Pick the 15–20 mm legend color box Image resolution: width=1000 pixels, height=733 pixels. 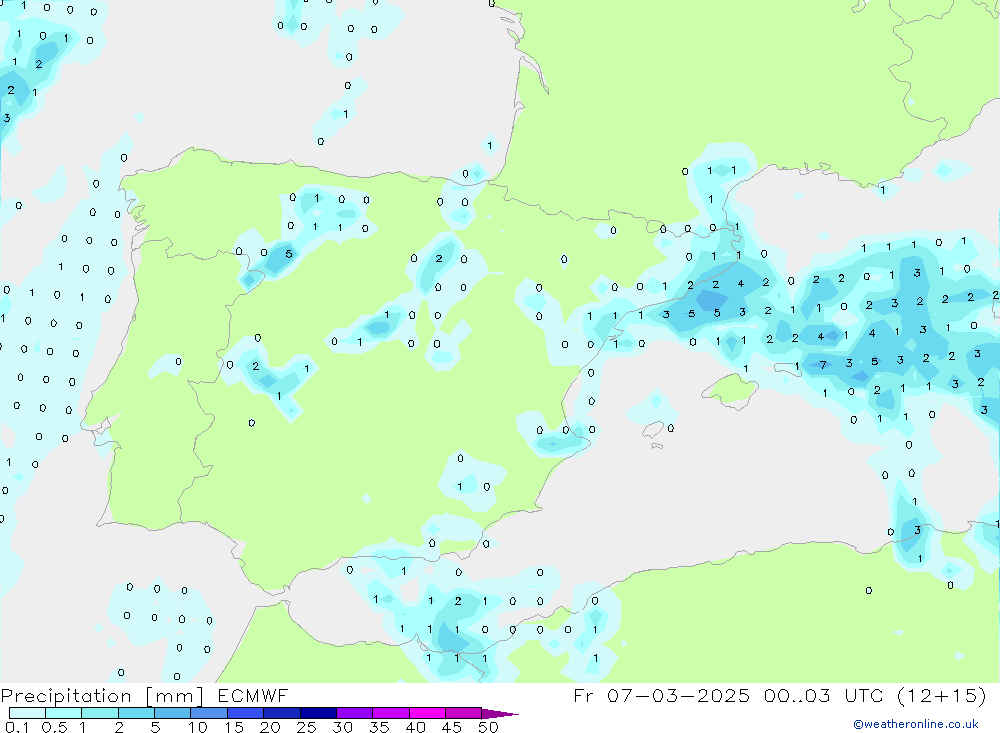pos(245,713)
